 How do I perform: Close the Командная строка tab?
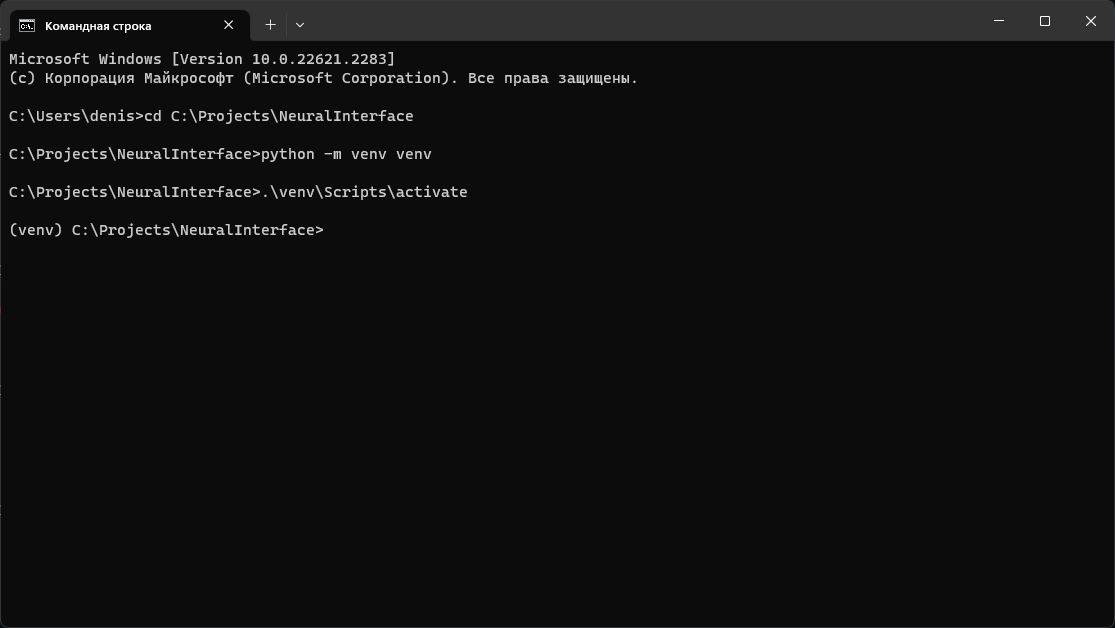click(x=227, y=24)
